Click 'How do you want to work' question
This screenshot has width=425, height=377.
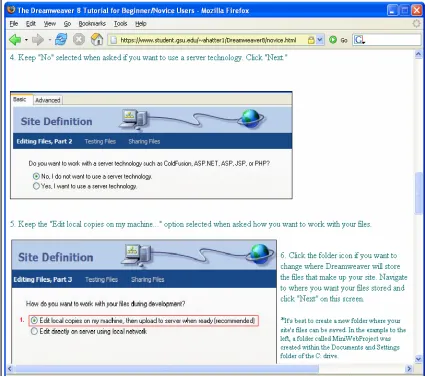tap(105, 304)
